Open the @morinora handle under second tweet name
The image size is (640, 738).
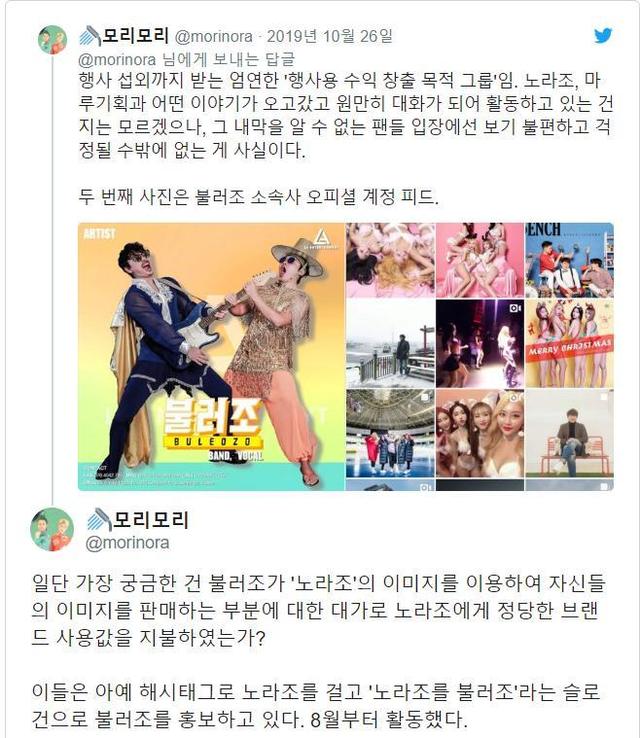pos(127,543)
